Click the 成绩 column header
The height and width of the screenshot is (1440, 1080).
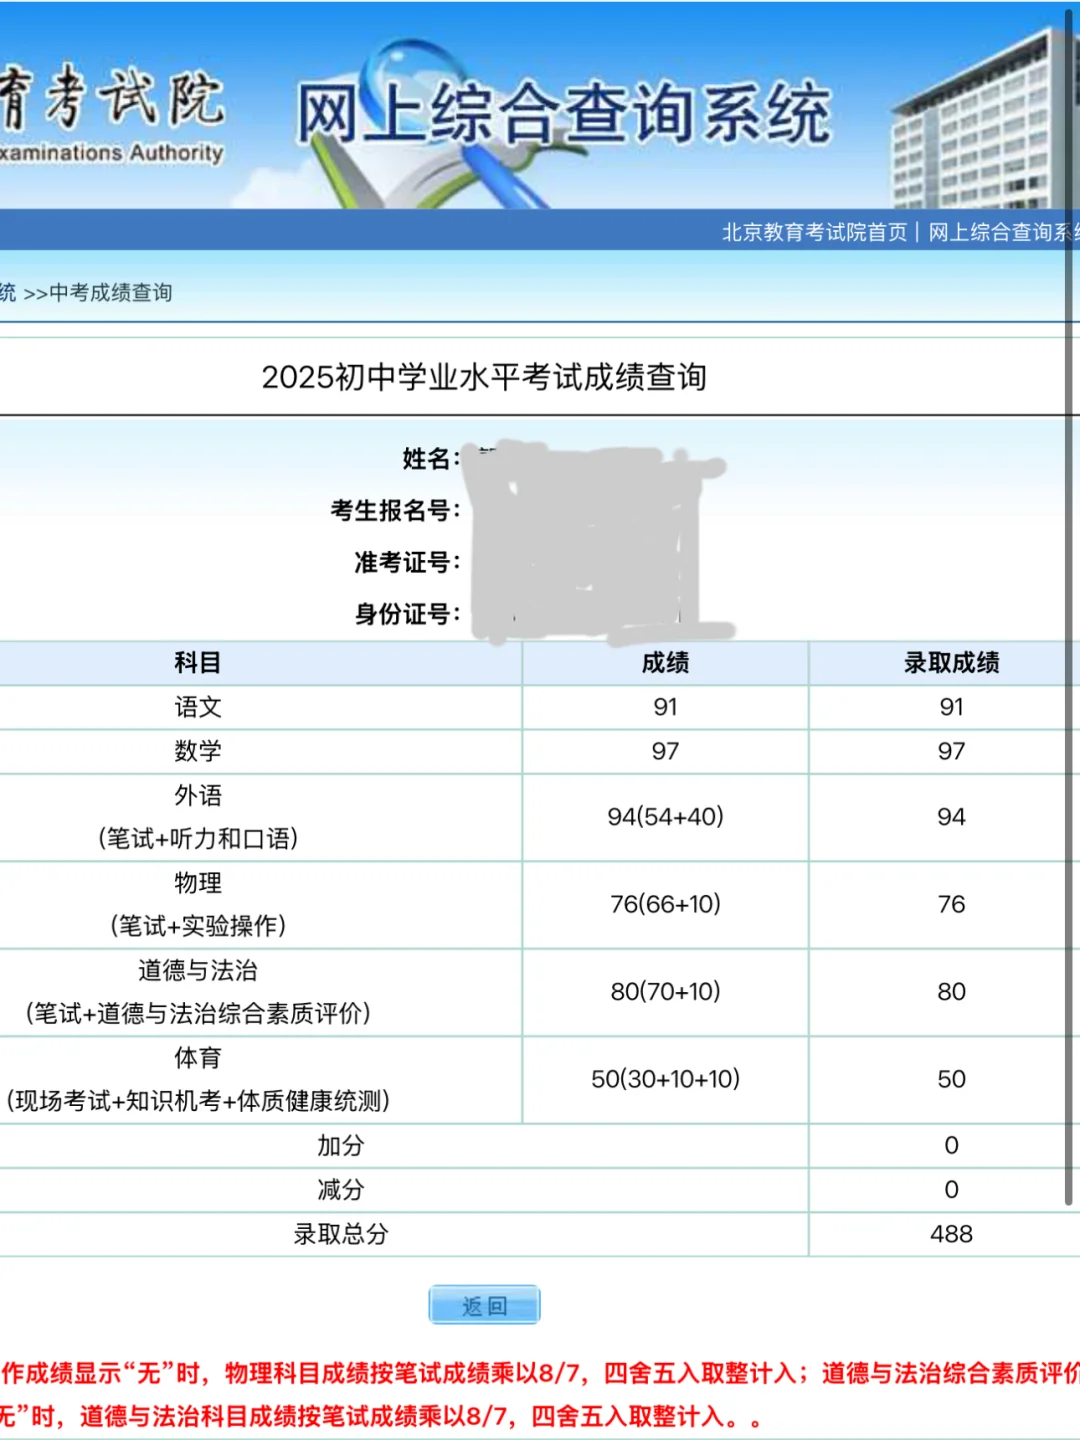[666, 663]
